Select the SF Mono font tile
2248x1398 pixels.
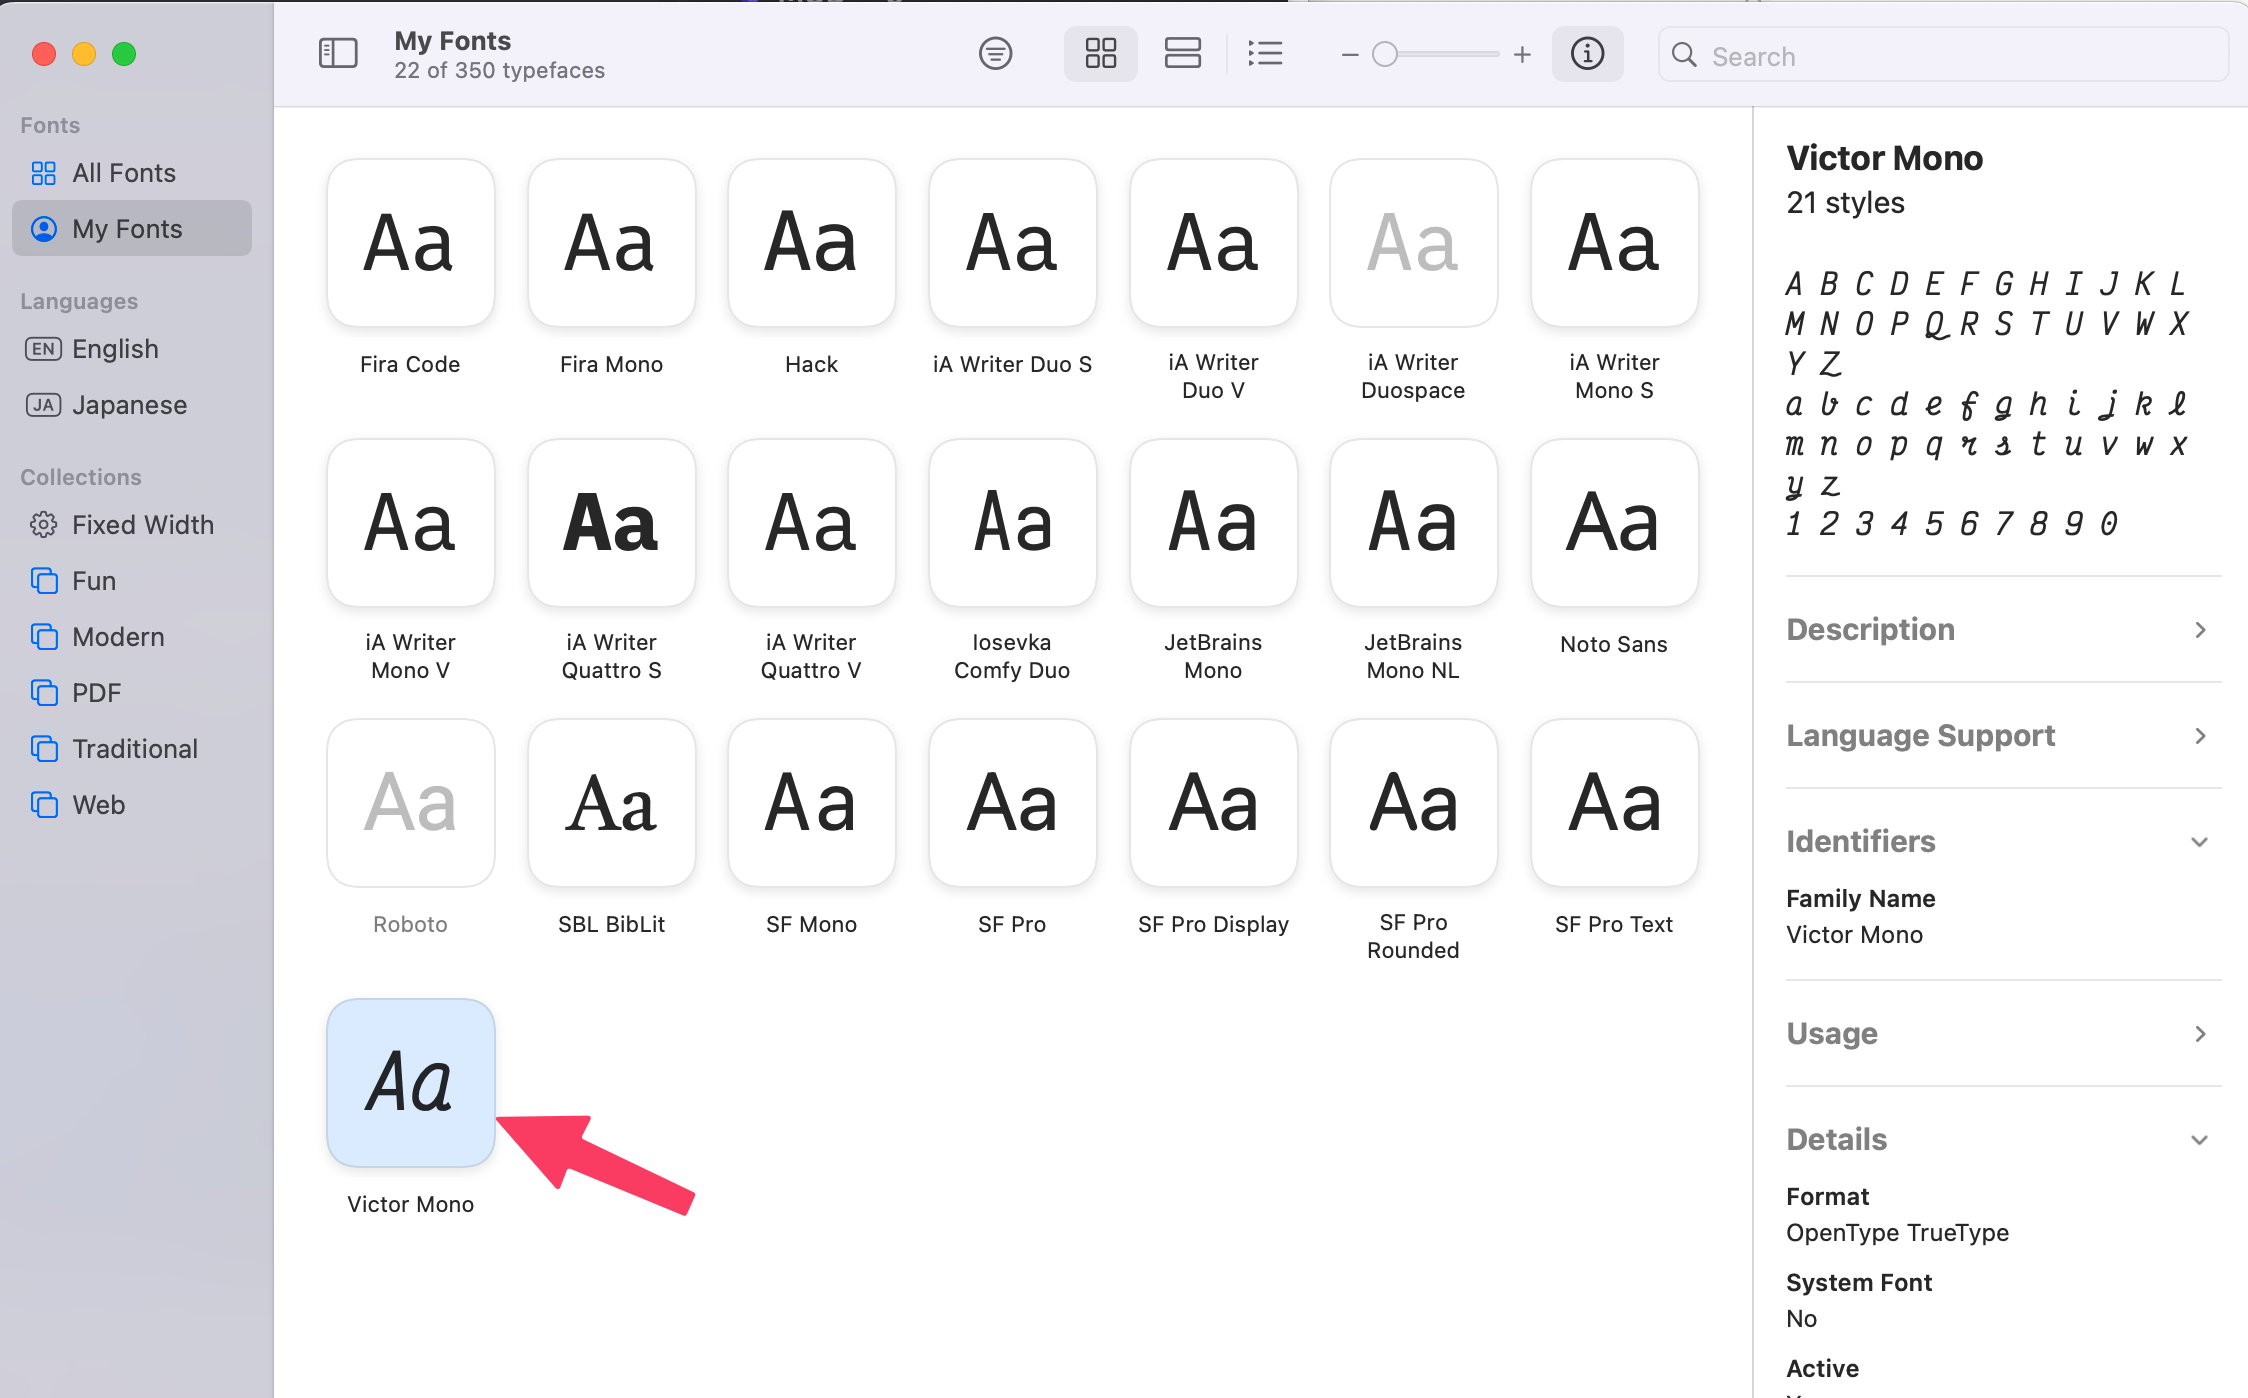click(811, 803)
